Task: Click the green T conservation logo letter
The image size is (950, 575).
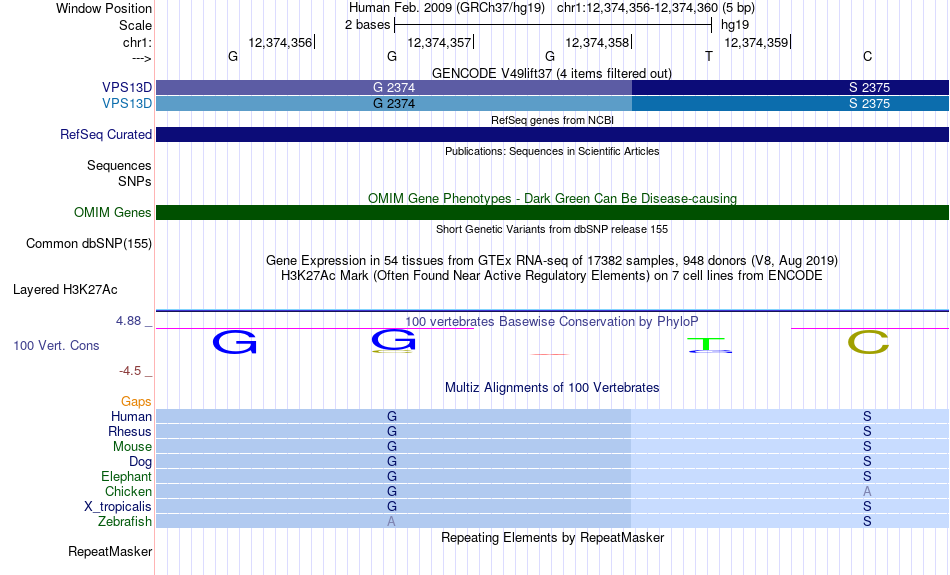Action: [706, 344]
